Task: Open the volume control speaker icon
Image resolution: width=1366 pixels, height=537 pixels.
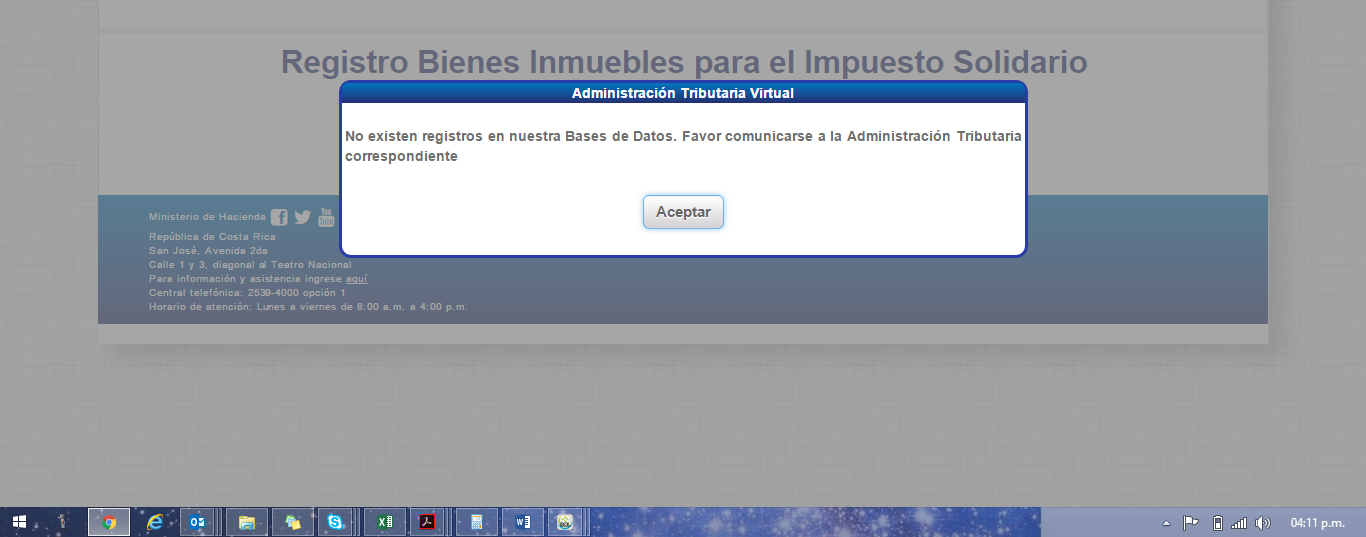Action: pyautogui.click(x=1263, y=522)
